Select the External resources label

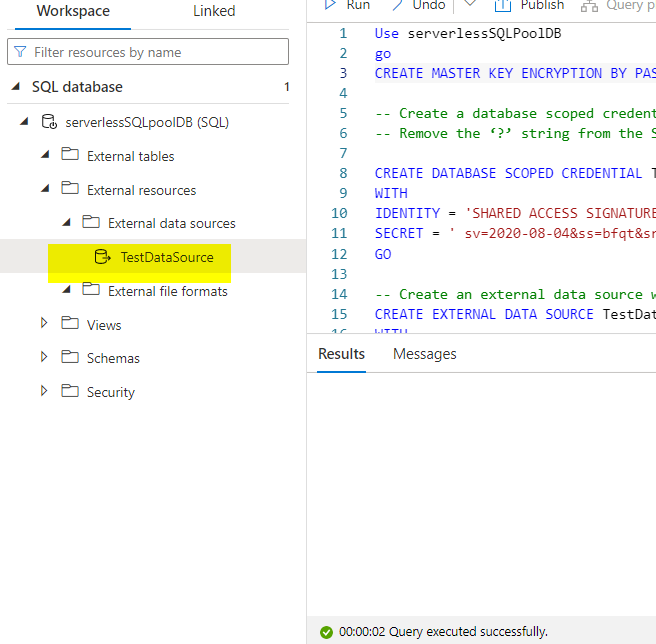click(141, 190)
